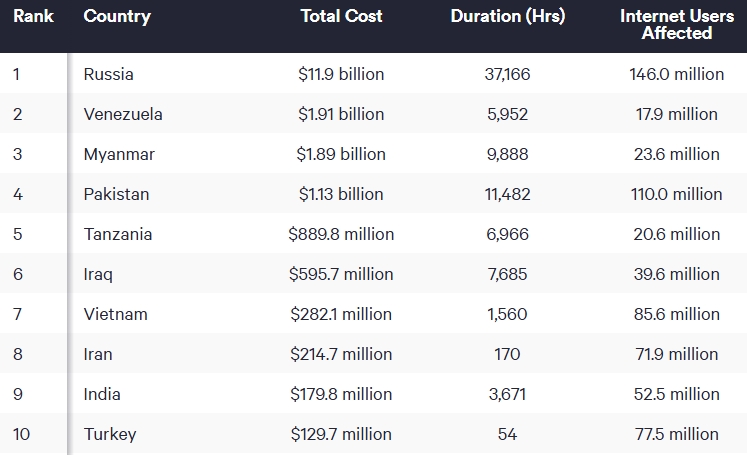Select the Vietnam country cell

coord(115,314)
